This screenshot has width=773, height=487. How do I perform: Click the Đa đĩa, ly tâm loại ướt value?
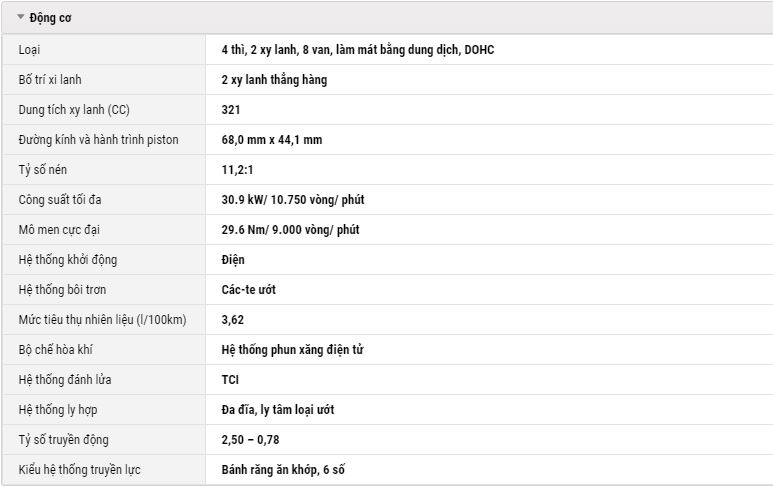[278, 410]
